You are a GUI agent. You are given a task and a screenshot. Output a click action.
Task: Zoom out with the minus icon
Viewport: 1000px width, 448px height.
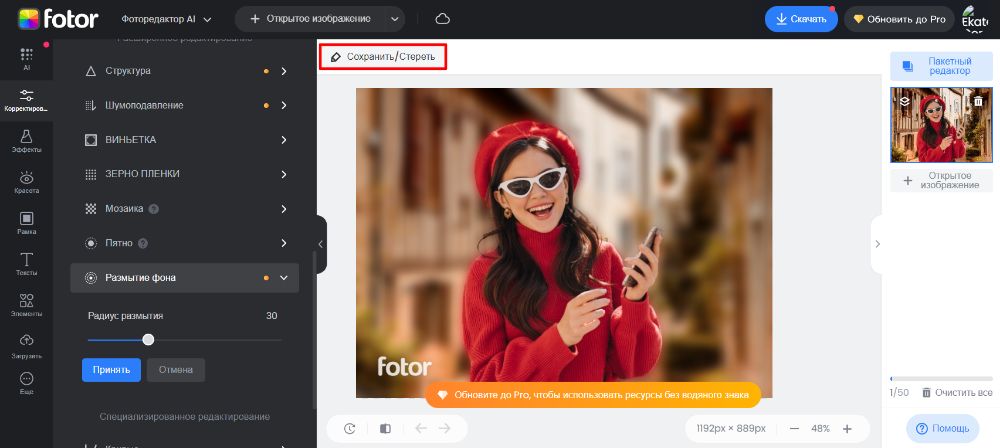[794, 429]
